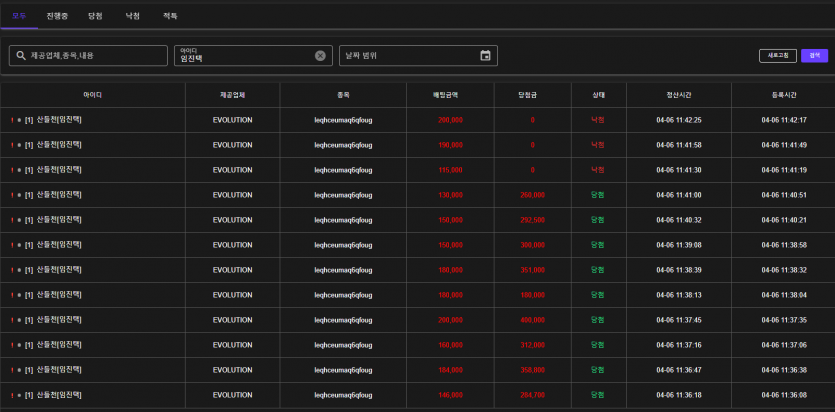Click the registration time 04-06 11:38:32
This screenshot has width=835, height=412.
pos(784,270)
